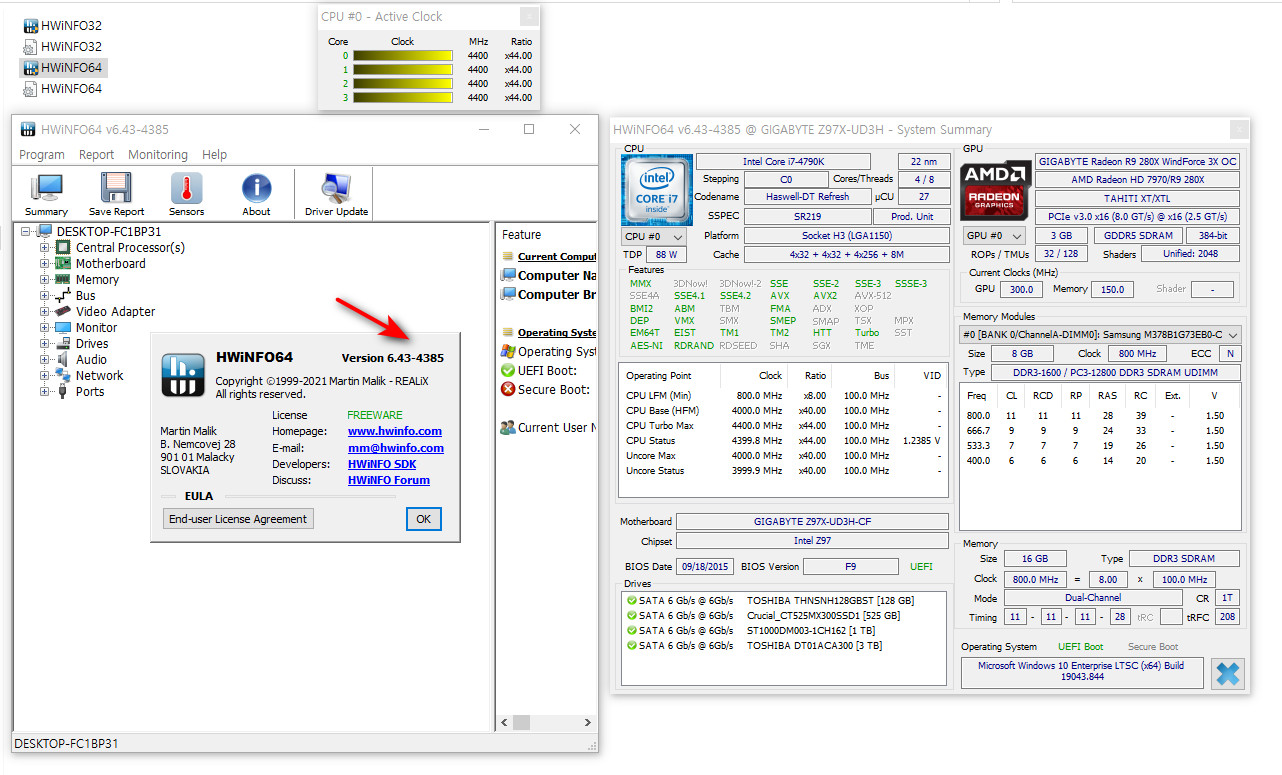This screenshot has width=1282, height=775.
Task: Open the GPU #0 selector dropdown
Action: (x=994, y=236)
